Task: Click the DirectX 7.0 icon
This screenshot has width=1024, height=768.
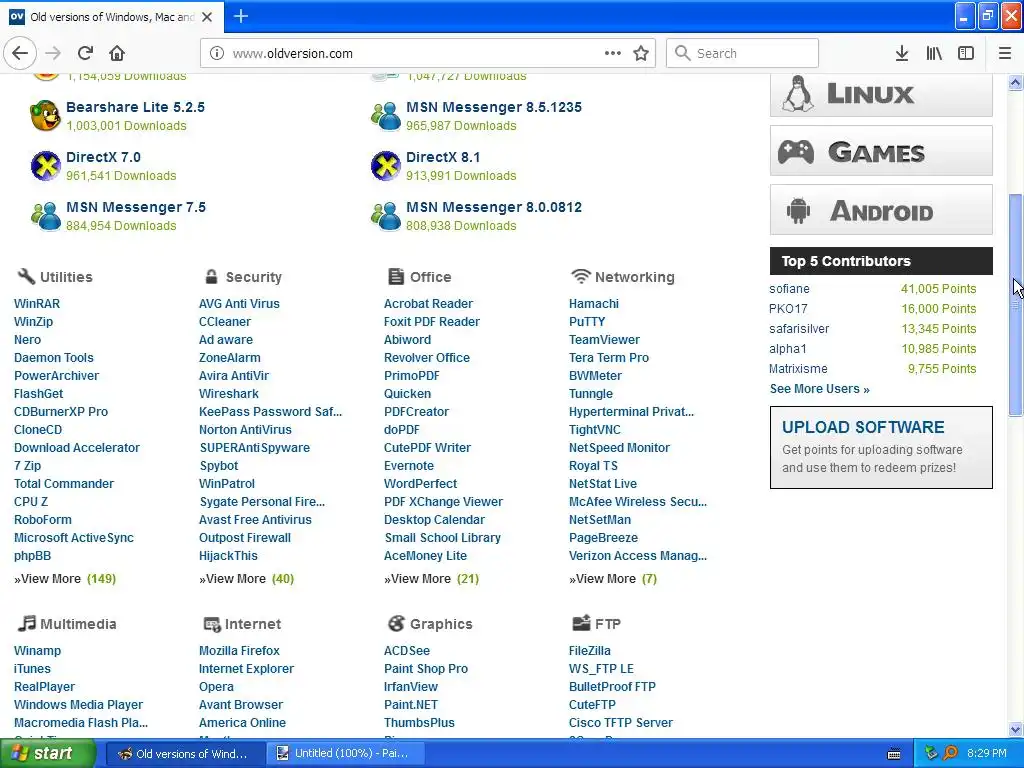Action: click(x=46, y=166)
